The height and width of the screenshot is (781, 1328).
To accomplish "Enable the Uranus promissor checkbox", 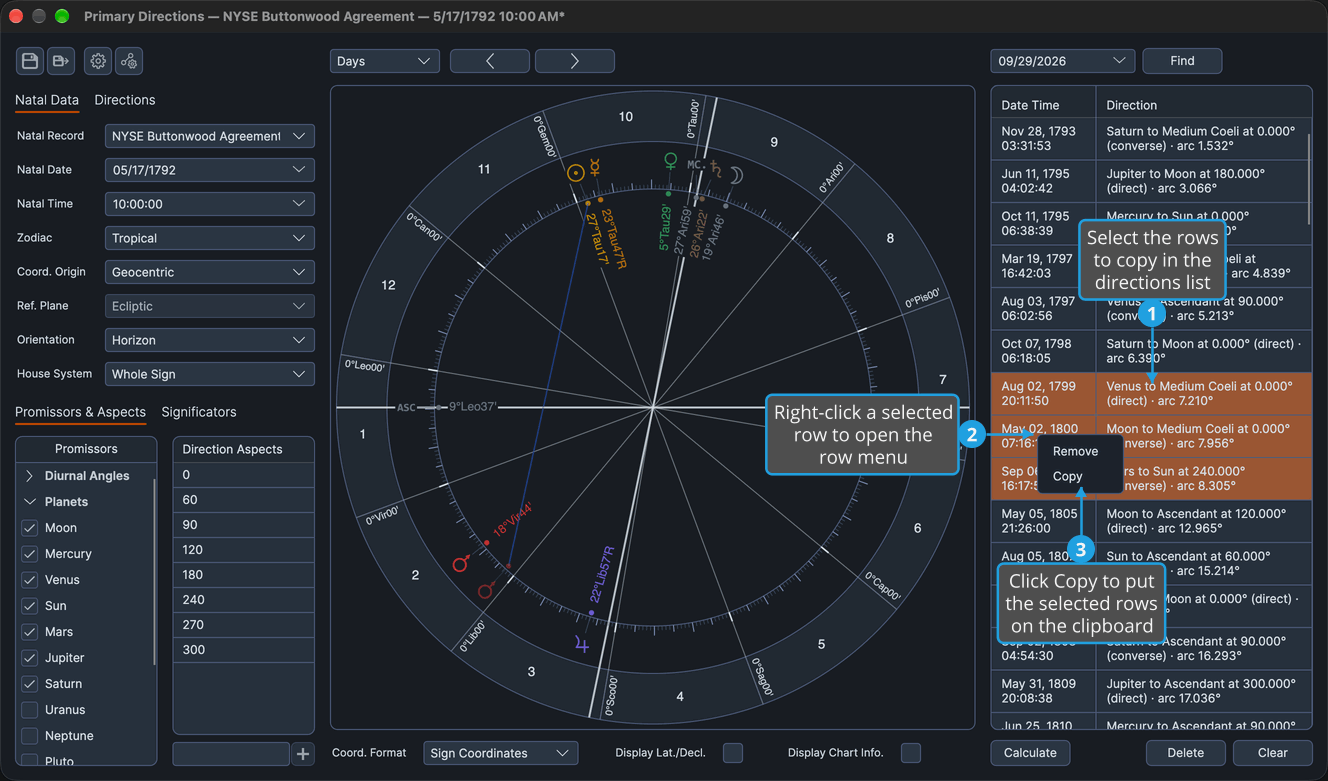I will 30,710.
